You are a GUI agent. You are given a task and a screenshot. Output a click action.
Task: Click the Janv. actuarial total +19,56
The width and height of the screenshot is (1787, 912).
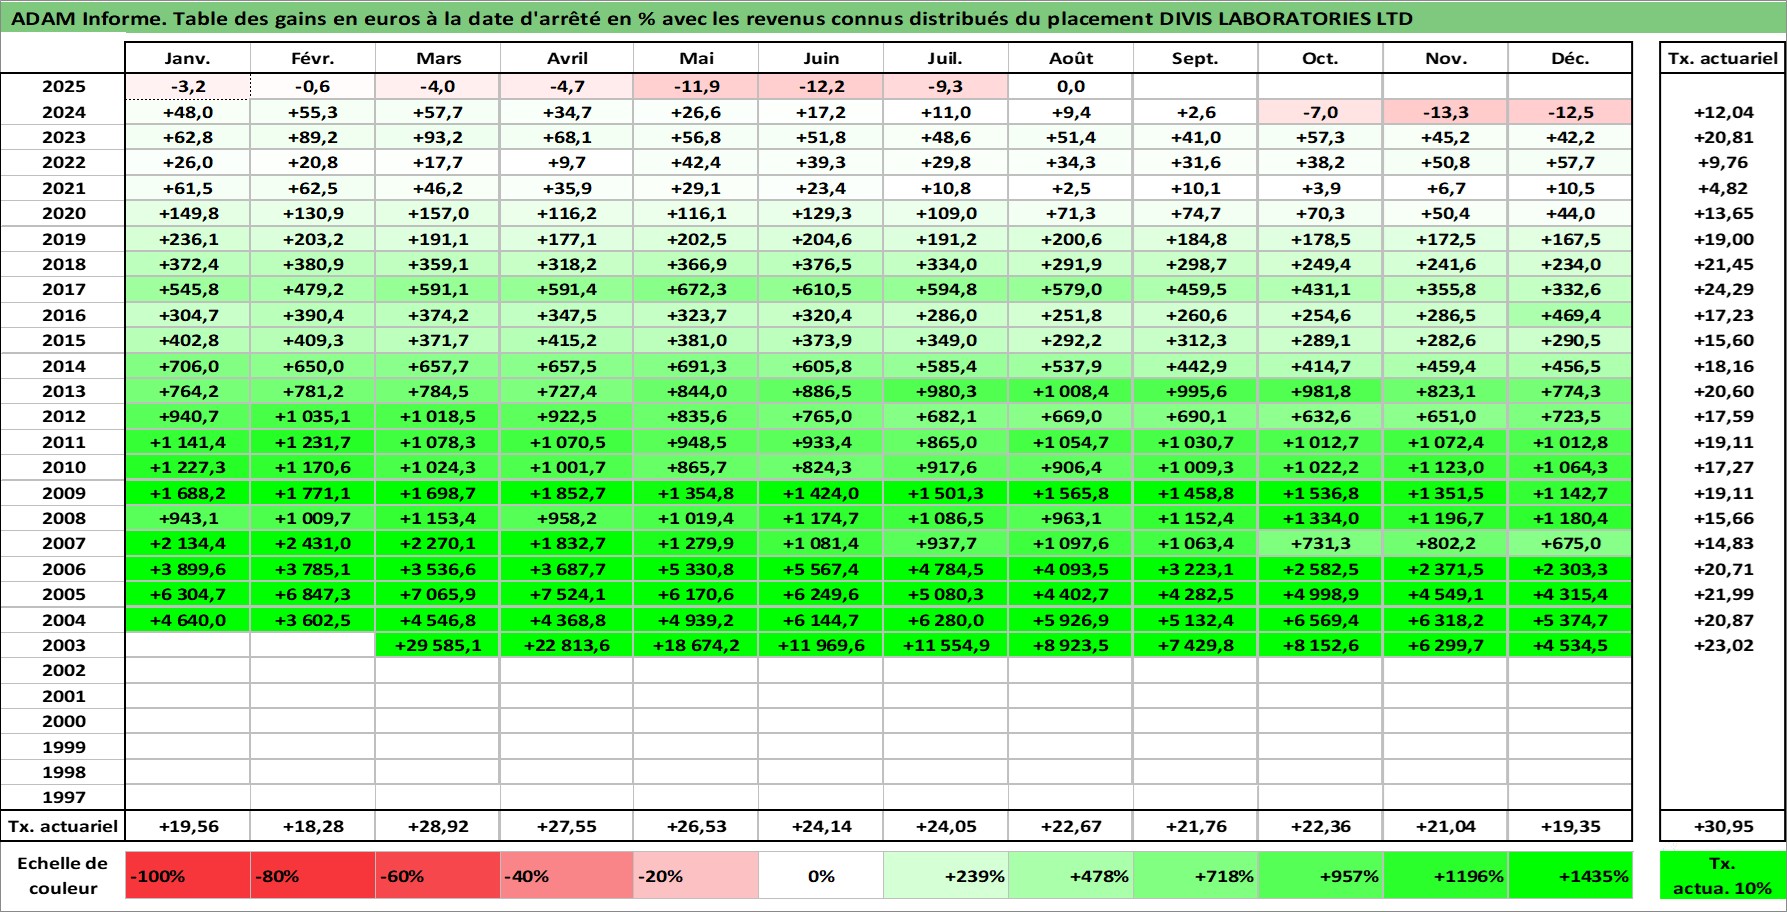click(x=188, y=826)
